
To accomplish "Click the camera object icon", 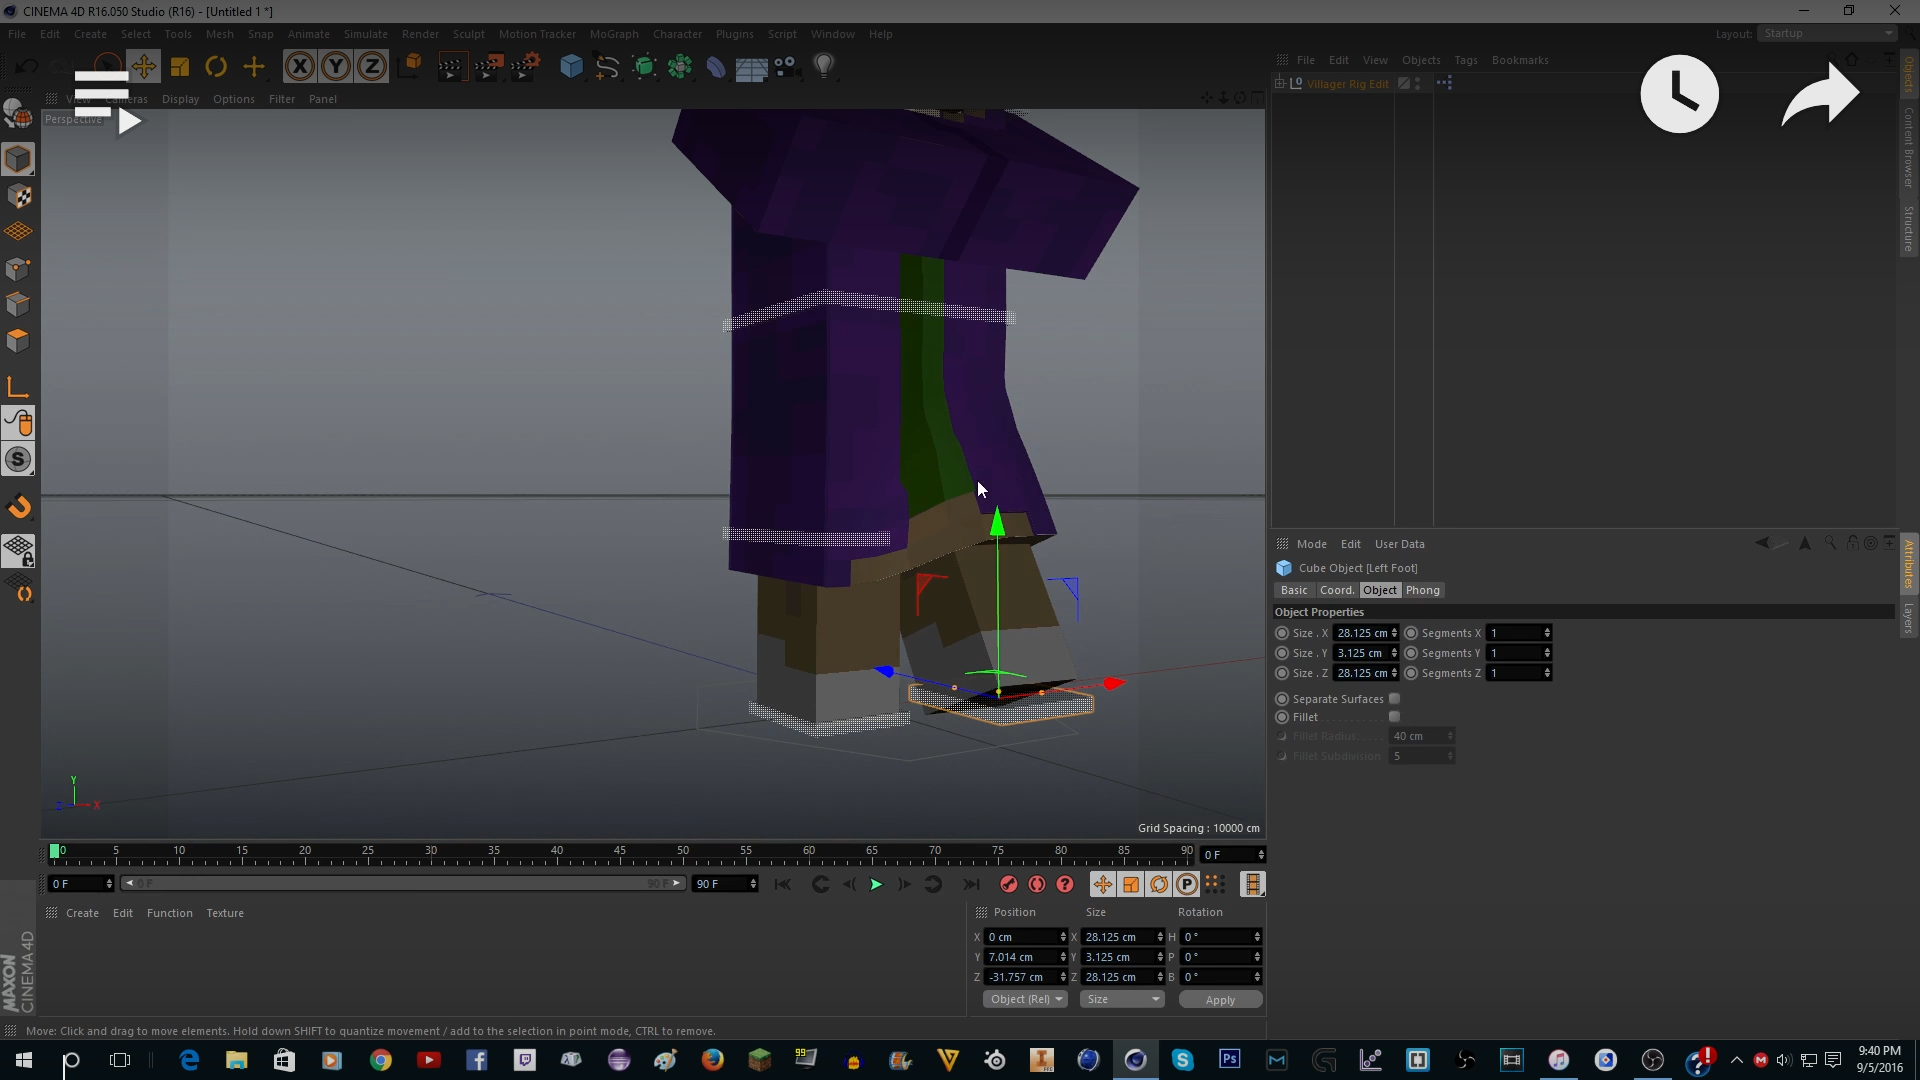I will (787, 67).
